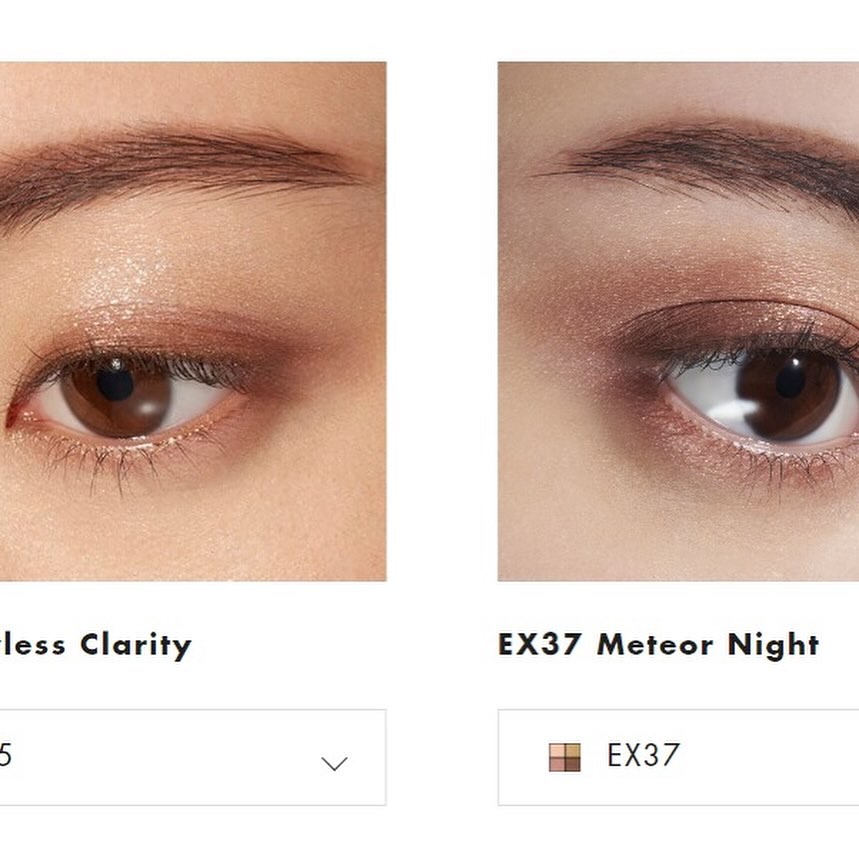Open the Clarity eye look photo on the left
The height and width of the screenshot is (859, 859).
[192, 320]
